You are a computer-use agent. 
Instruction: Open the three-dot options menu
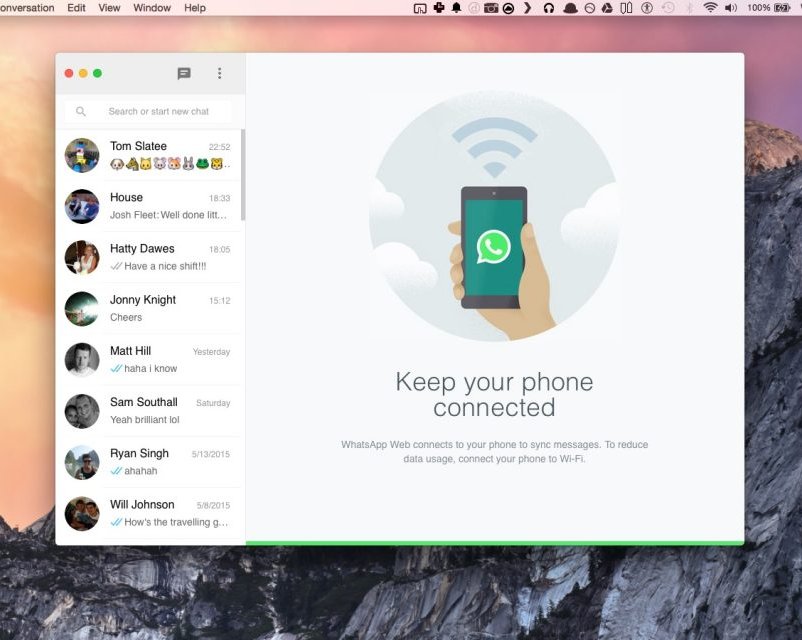point(219,73)
